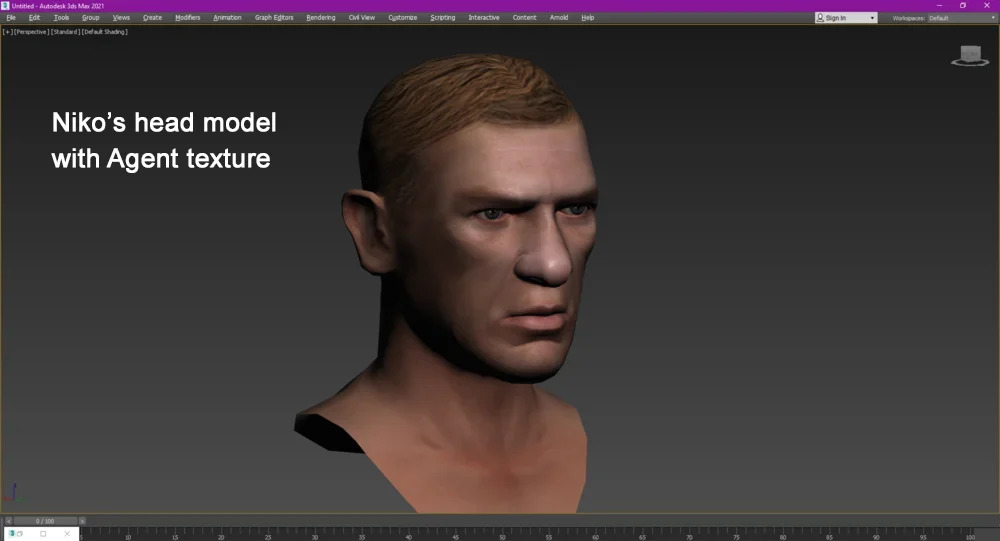
Task: Click the 3ds Max icon in bottom-left panel
Action: click(14, 534)
